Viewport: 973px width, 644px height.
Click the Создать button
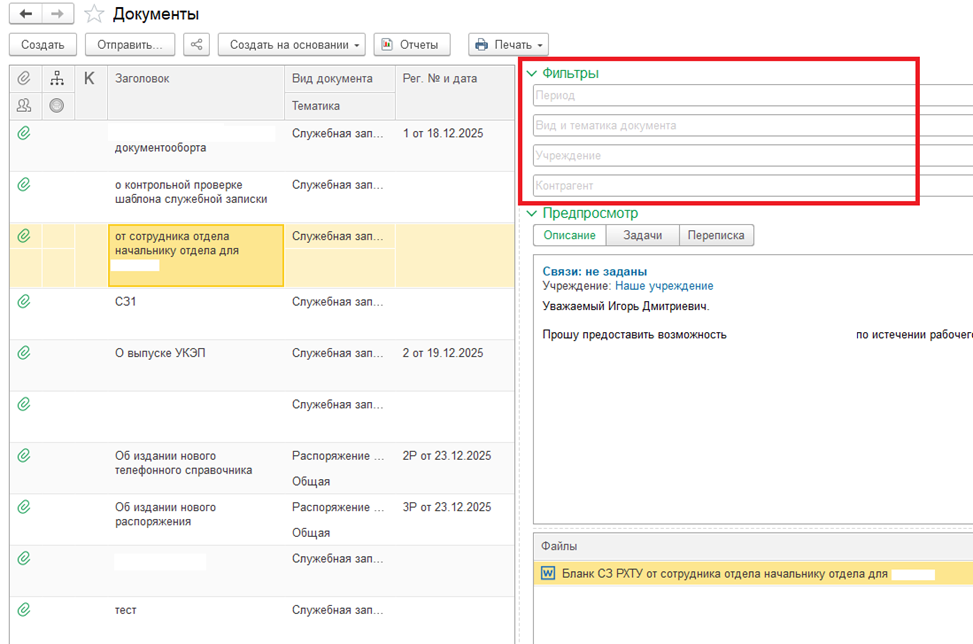[x=42, y=45]
